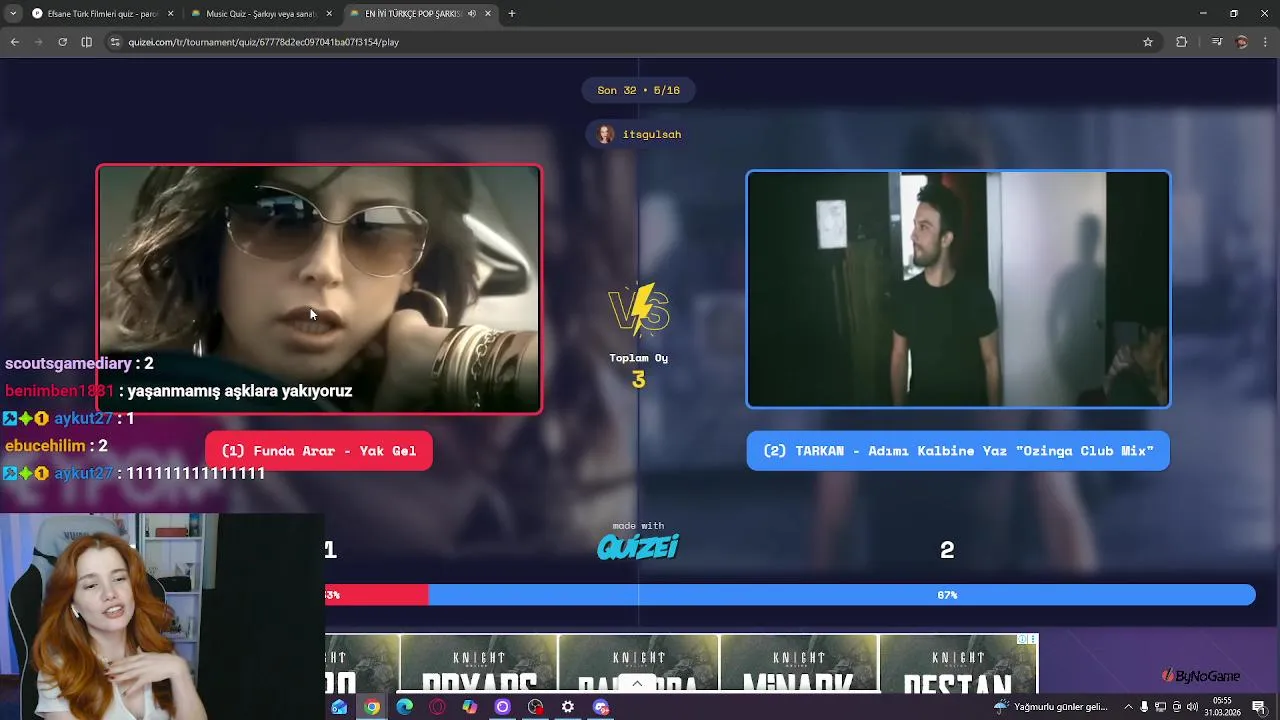Vote for (2) TARKAN - Adımı Kalbine Yaz
The image size is (1280, 720).
(x=958, y=451)
